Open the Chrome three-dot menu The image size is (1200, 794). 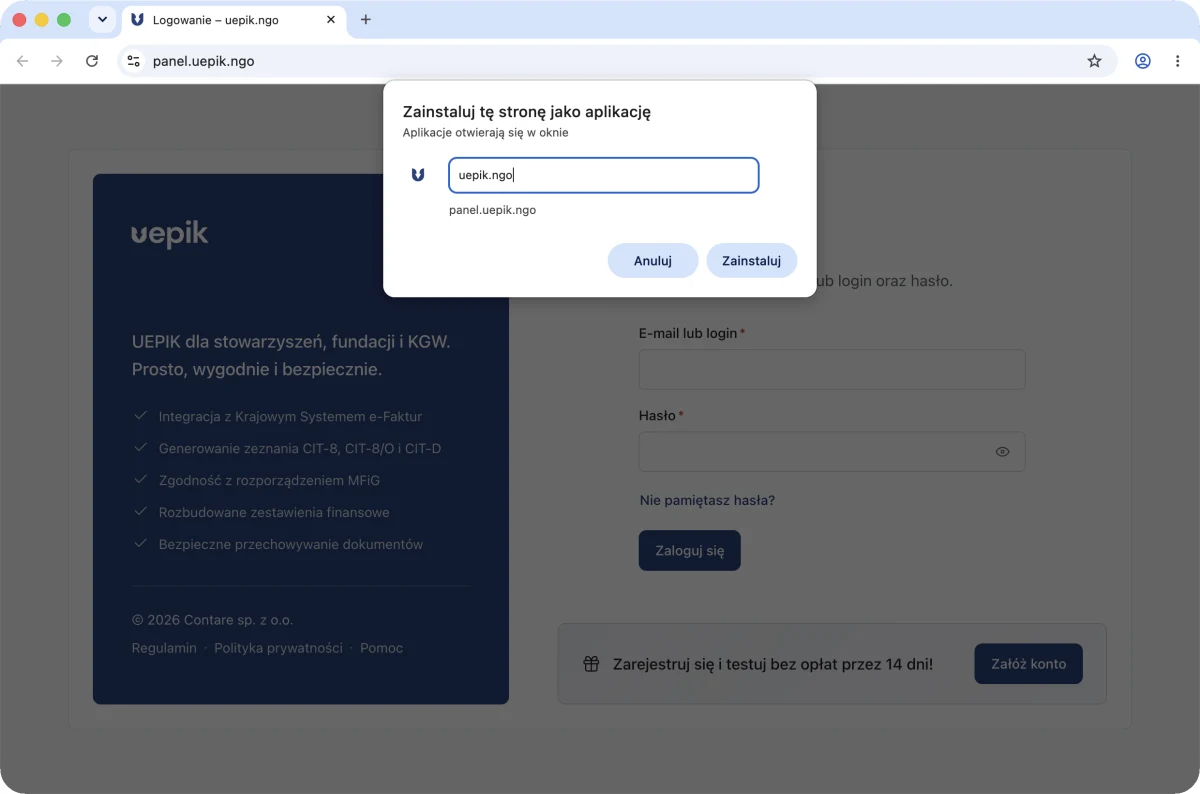click(1177, 61)
